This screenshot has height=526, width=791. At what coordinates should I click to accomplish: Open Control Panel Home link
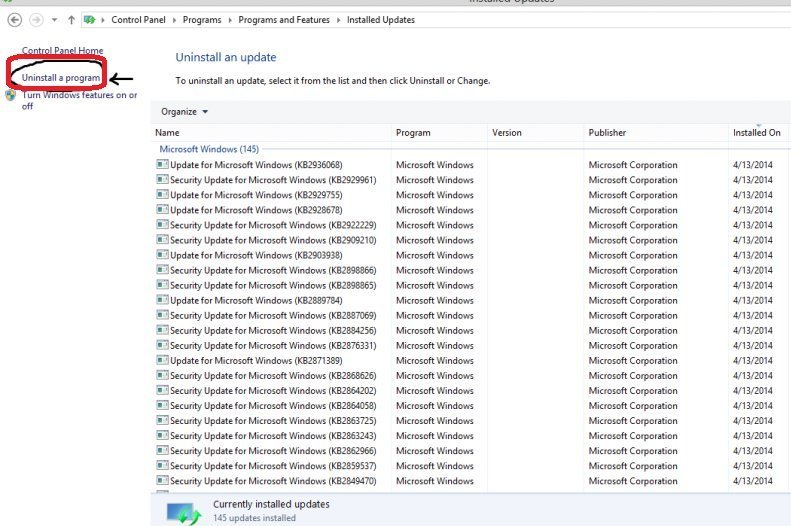pos(62,50)
